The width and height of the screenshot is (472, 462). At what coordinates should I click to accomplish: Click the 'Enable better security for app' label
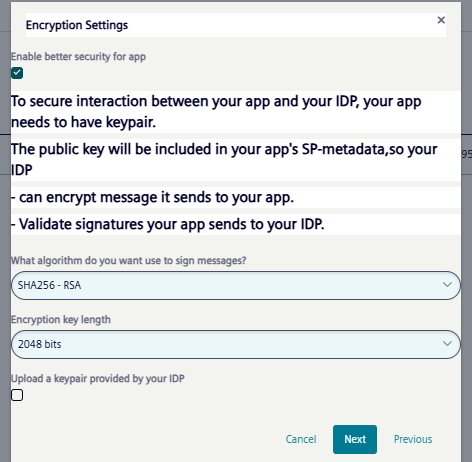point(78,57)
